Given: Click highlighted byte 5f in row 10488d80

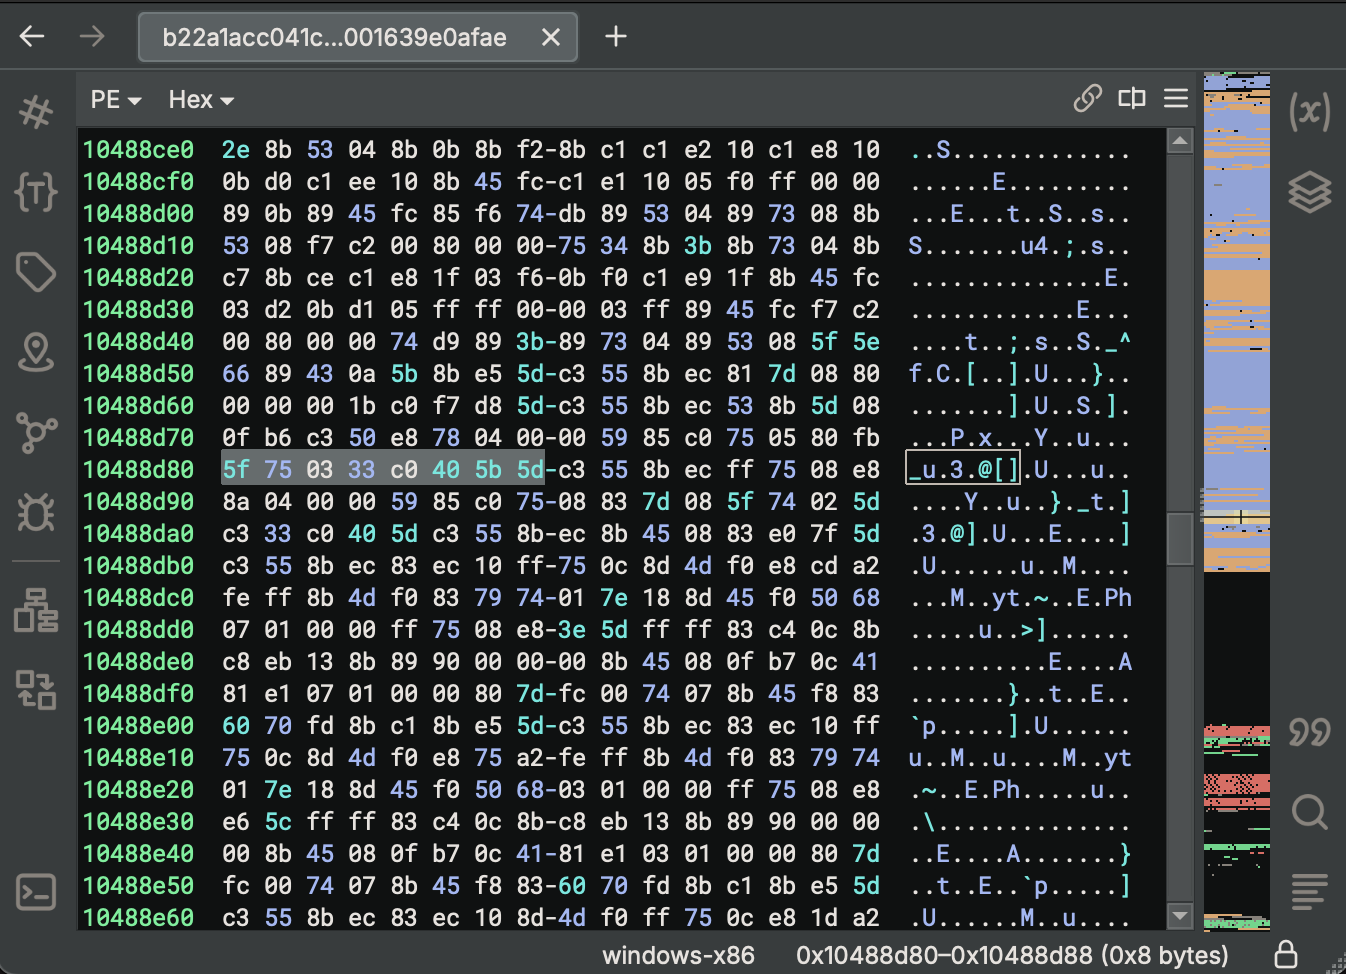Looking at the screenshot, I should click(x=236, y=470).
